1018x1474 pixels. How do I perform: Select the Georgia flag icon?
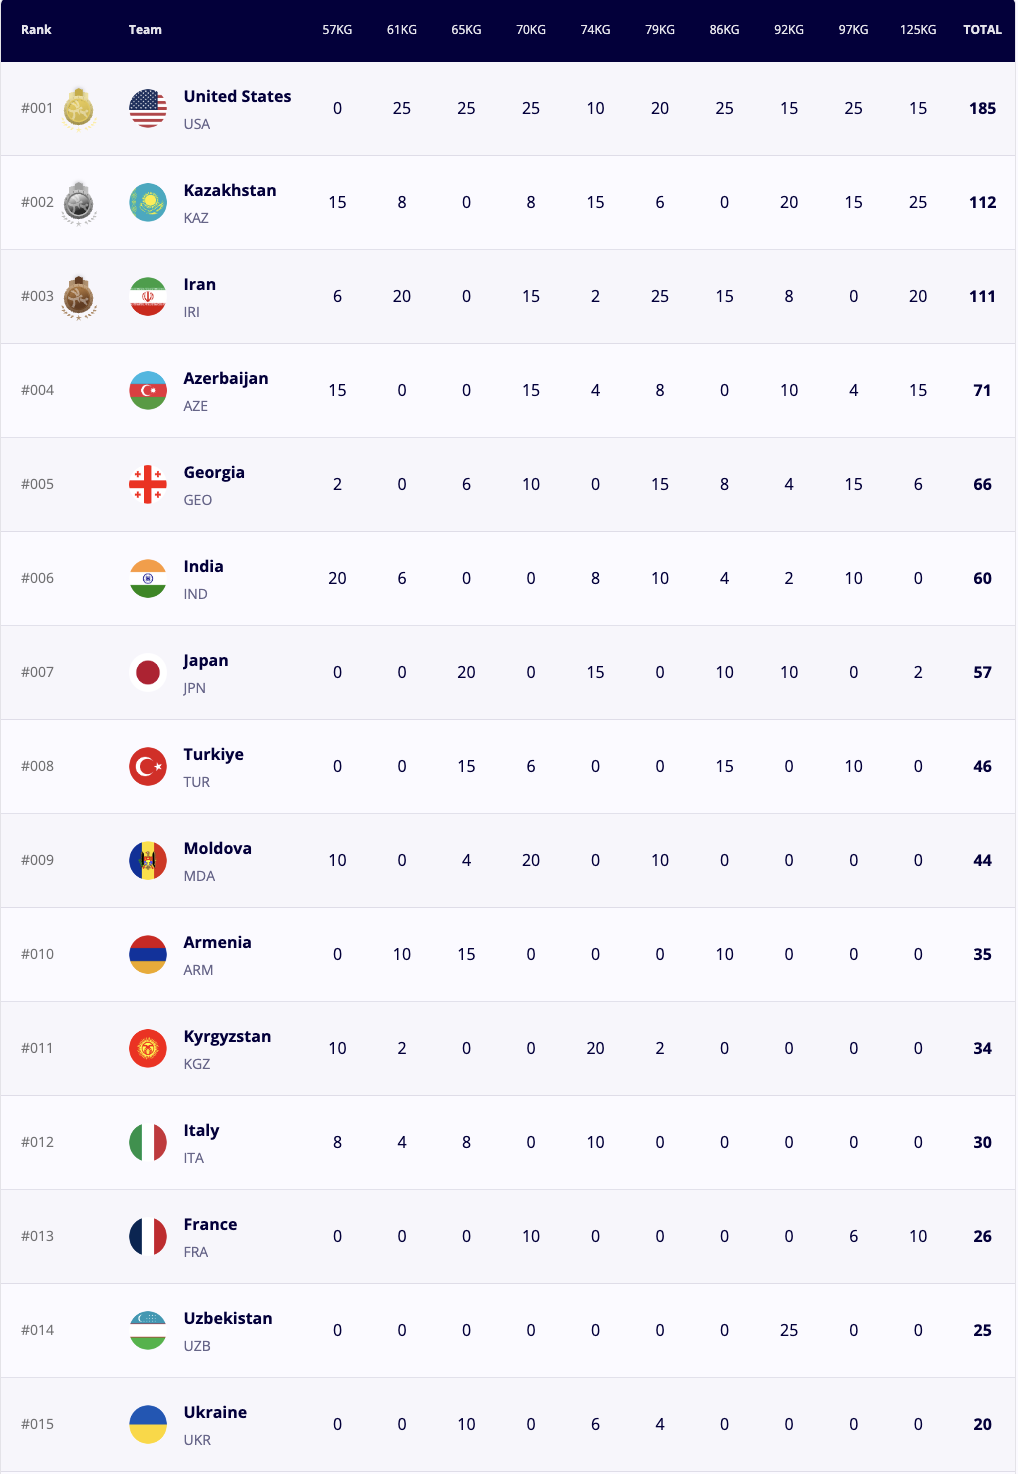coord(148,484)
